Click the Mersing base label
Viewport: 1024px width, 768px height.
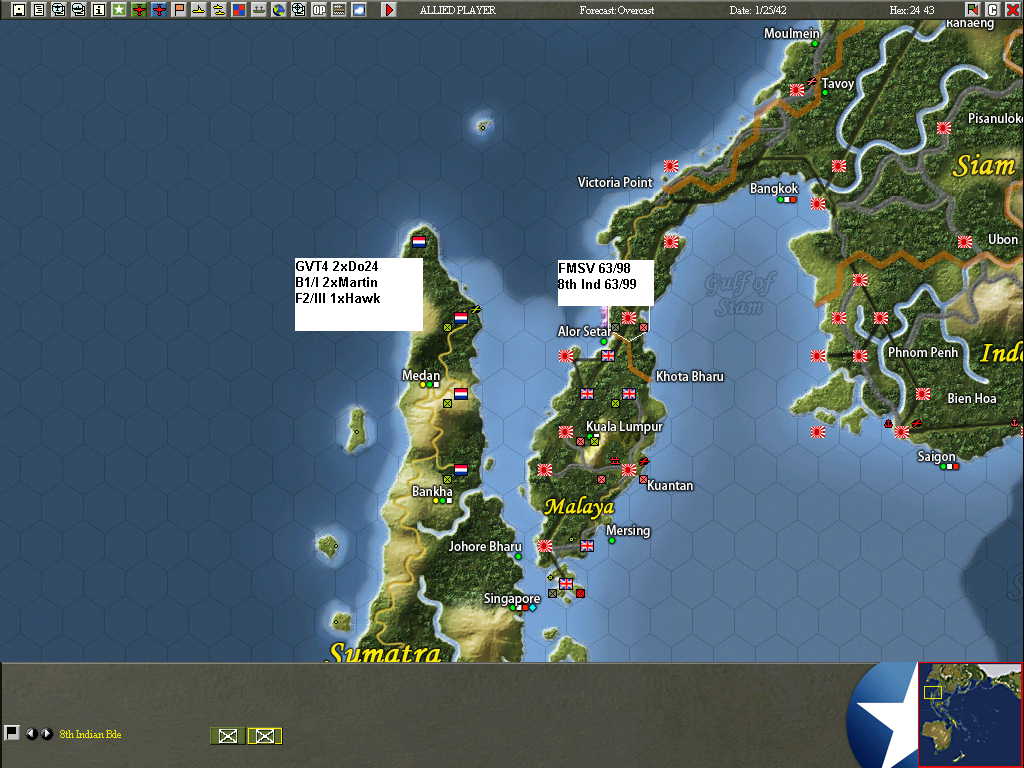click(x=628, y=530)
